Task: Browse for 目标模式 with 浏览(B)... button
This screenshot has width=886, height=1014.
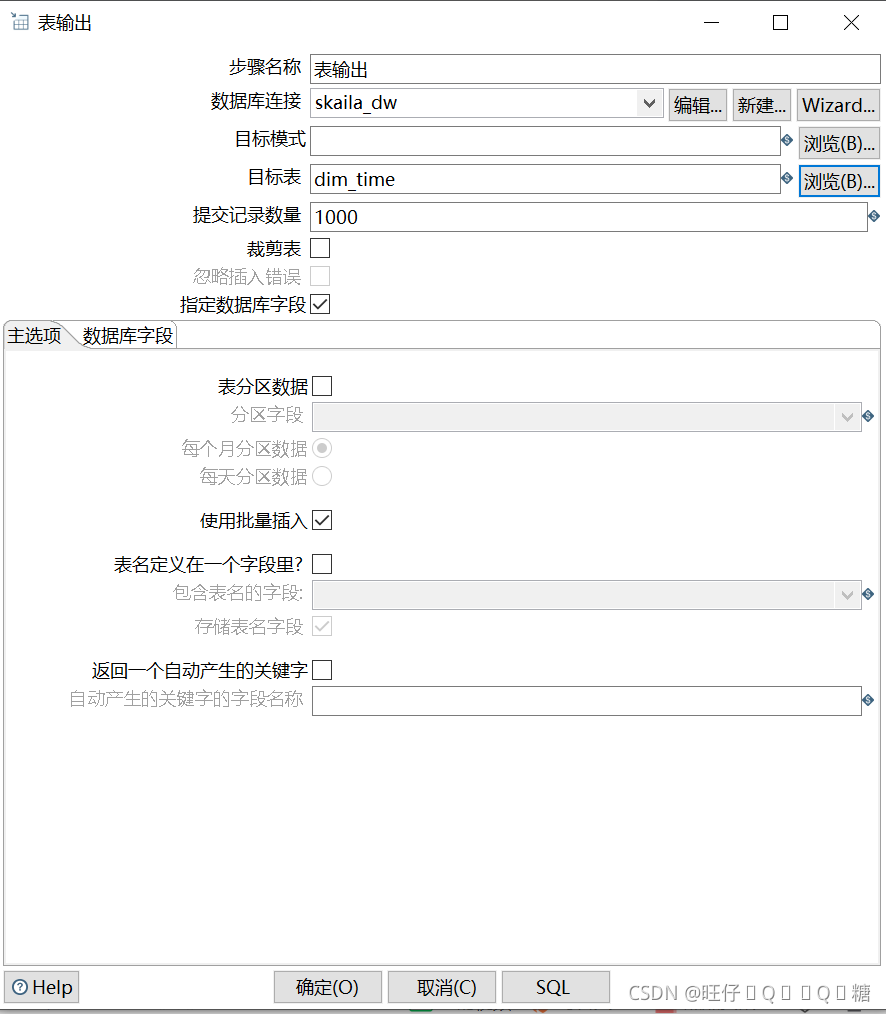Action: pyautogui.click(x=839, y=143)
